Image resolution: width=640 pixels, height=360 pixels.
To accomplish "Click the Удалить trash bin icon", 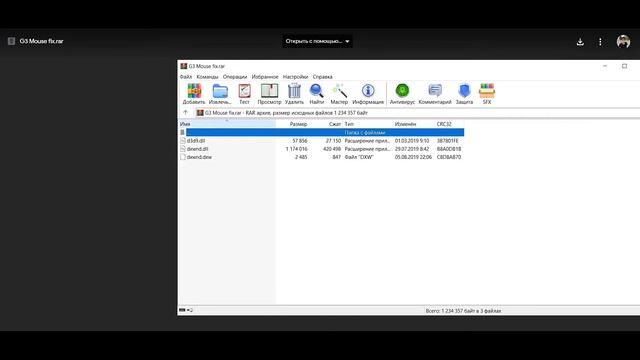I will [294, 91].
